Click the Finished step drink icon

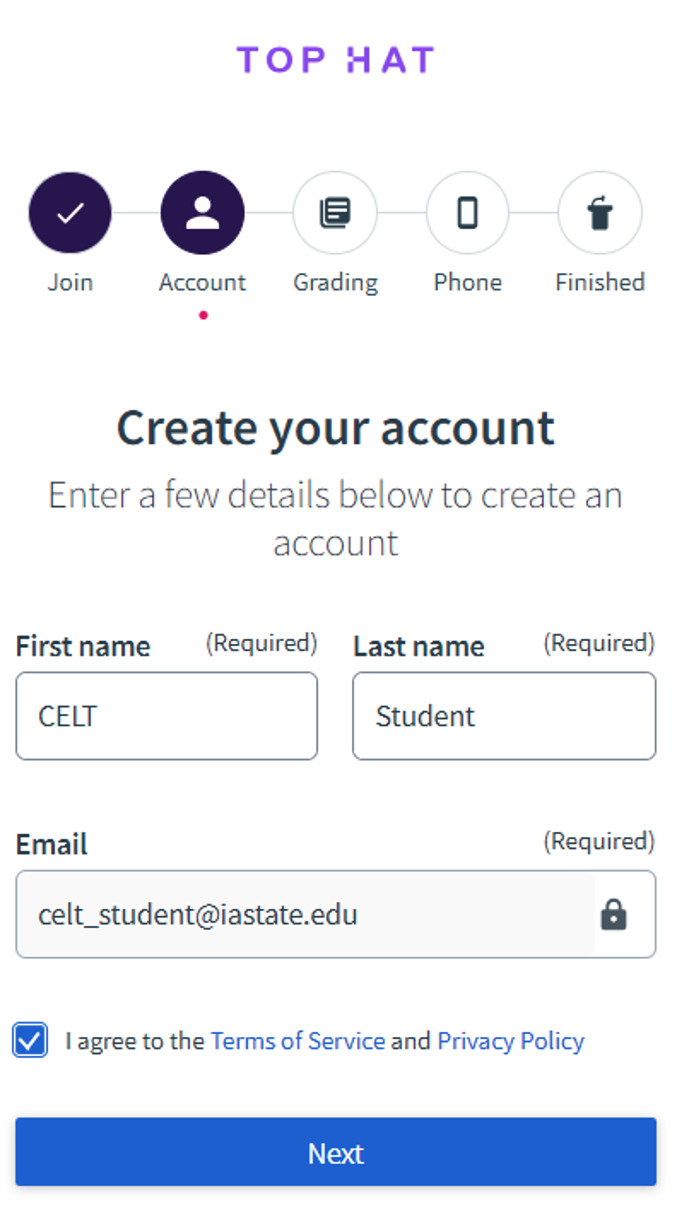(600, 211)
